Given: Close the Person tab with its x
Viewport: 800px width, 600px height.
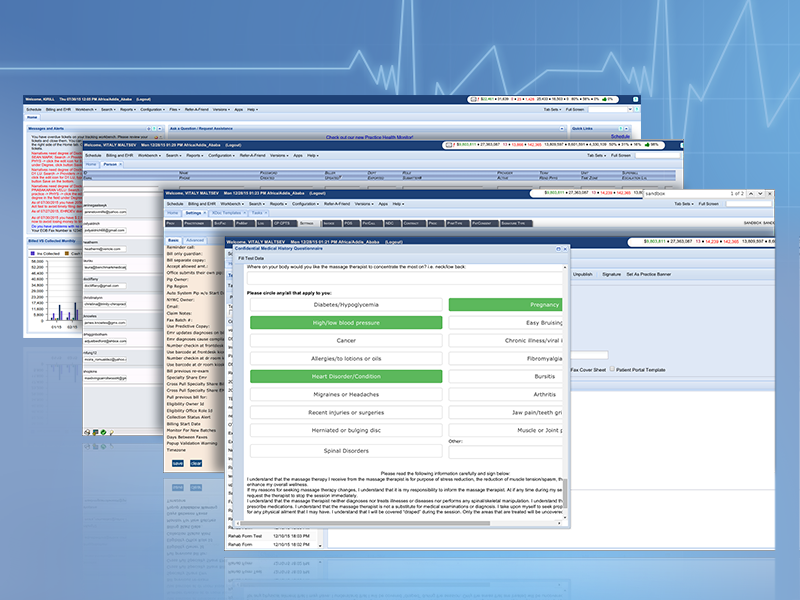Looking at the screenshot, I should click(x=120, y=164).
